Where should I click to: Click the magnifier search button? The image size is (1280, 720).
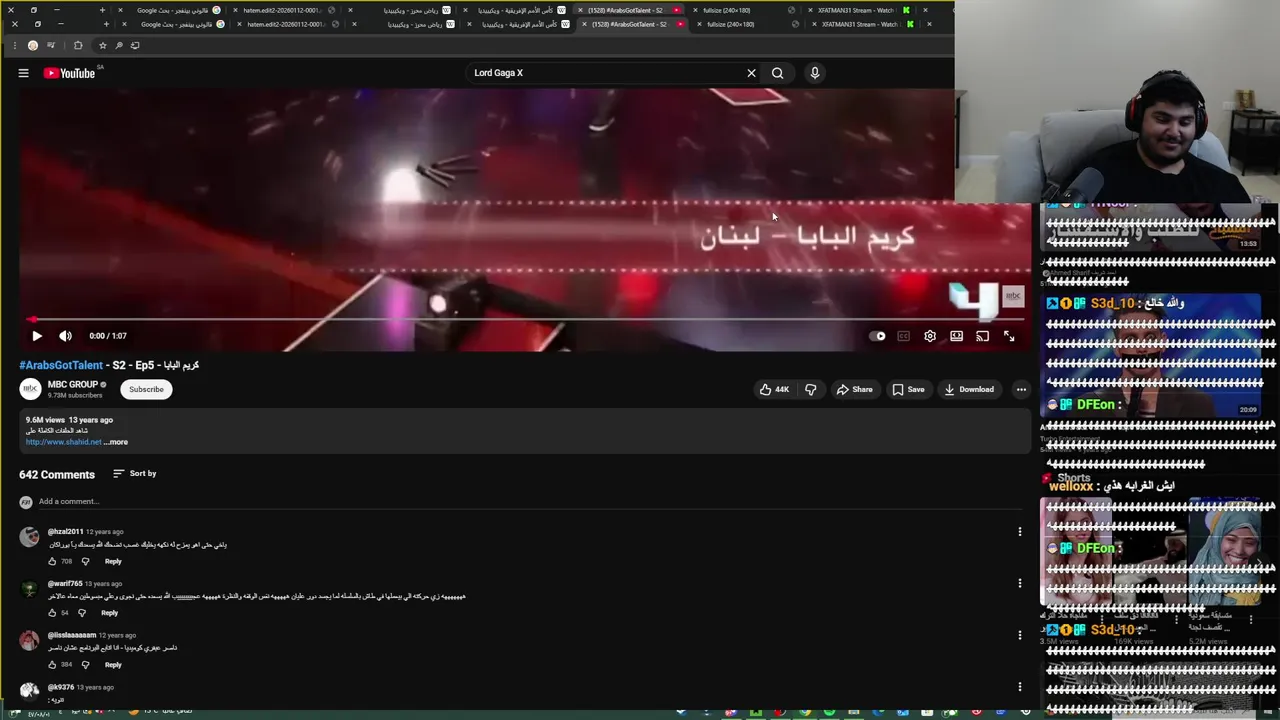[777, 73]
